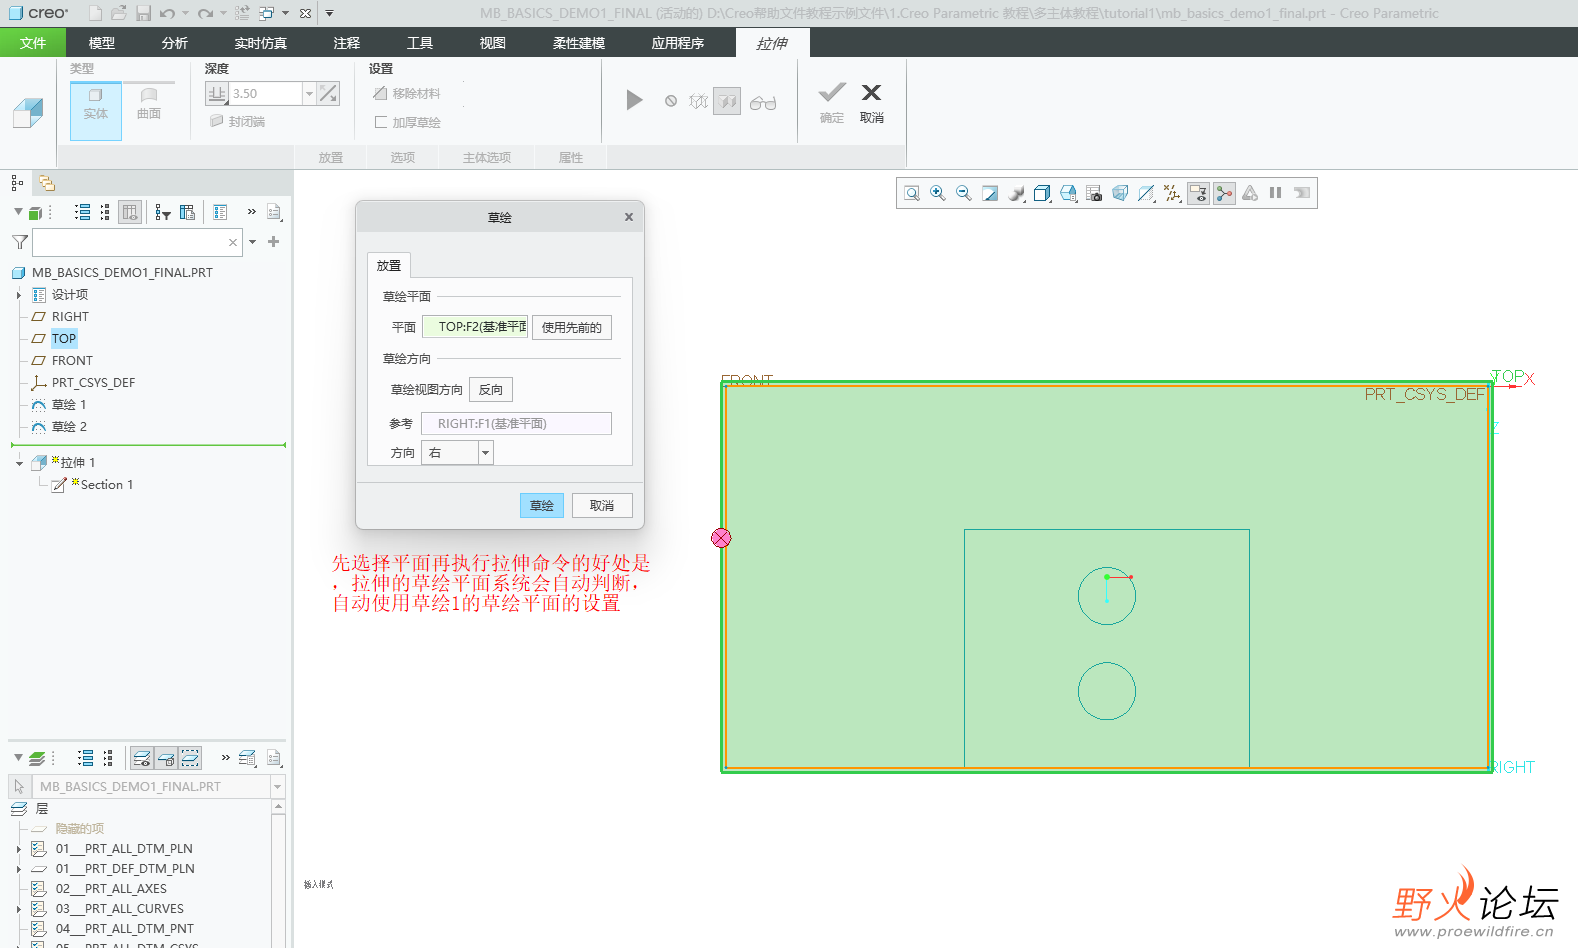Toggle the annotation display icon
This screenshot has height=948, width=1578.
1198,193
